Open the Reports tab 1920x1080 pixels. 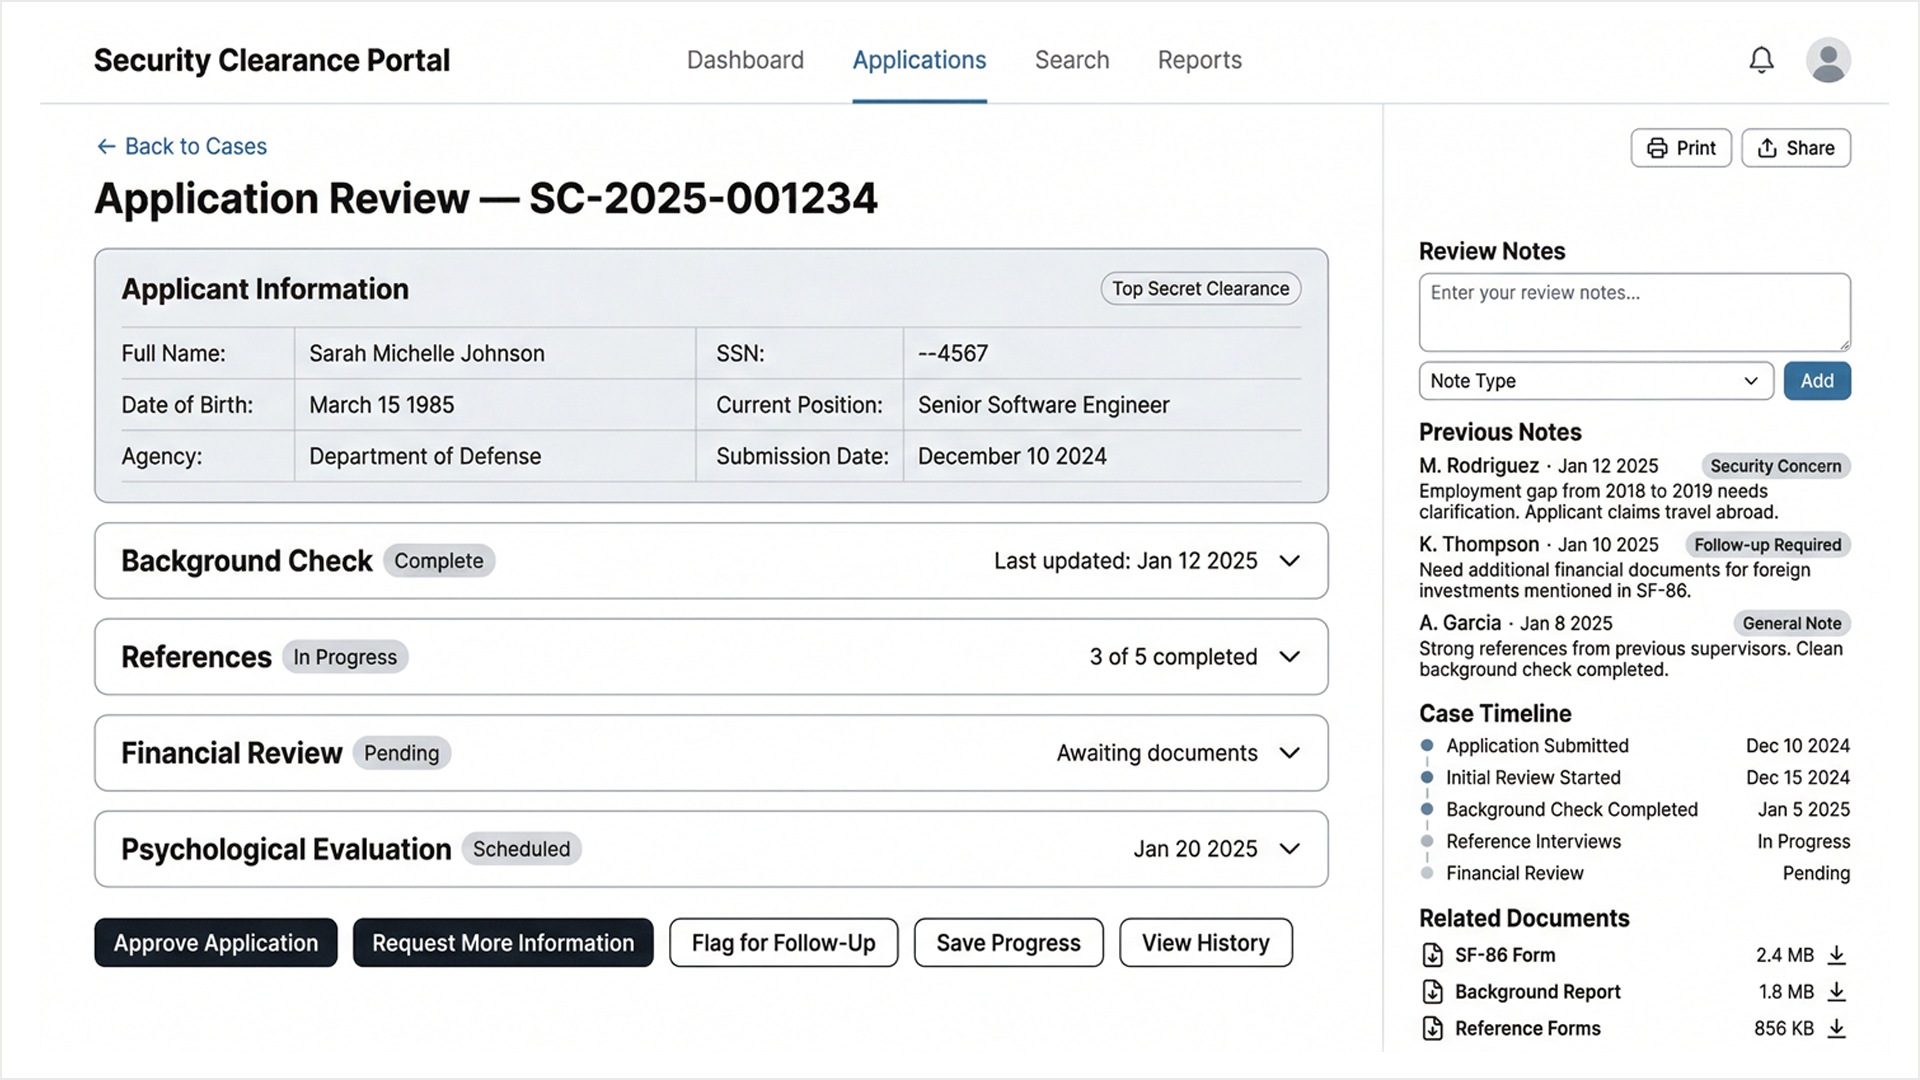tap(1199, 60)
